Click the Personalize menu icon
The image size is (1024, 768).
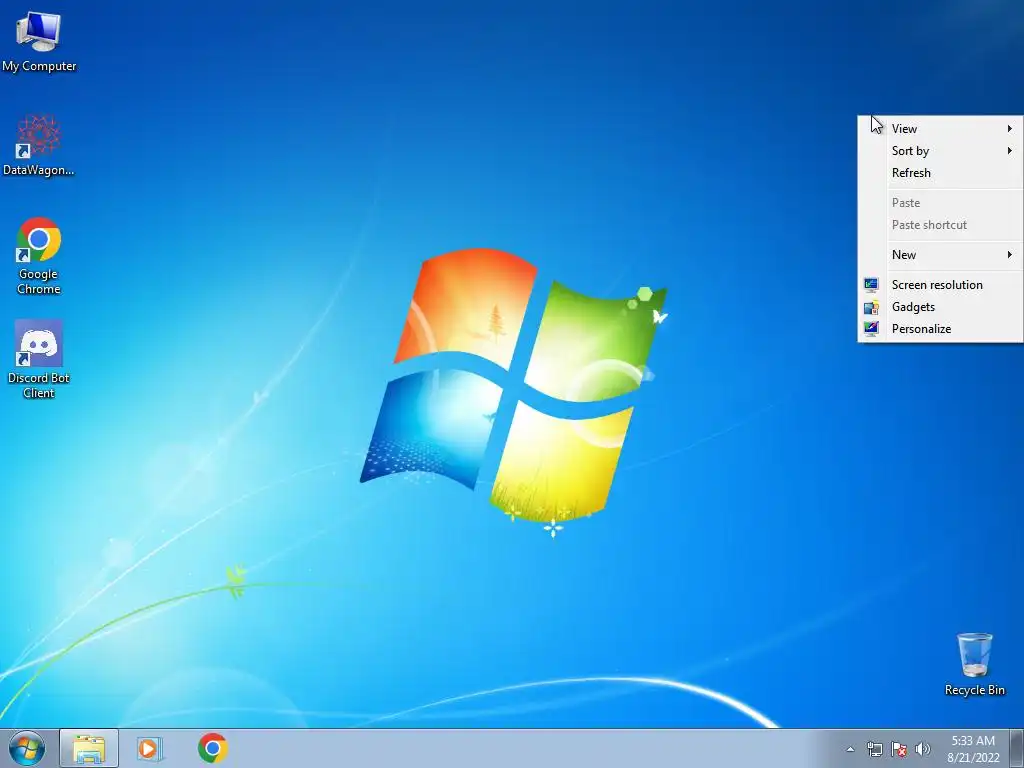coord(871,329)
